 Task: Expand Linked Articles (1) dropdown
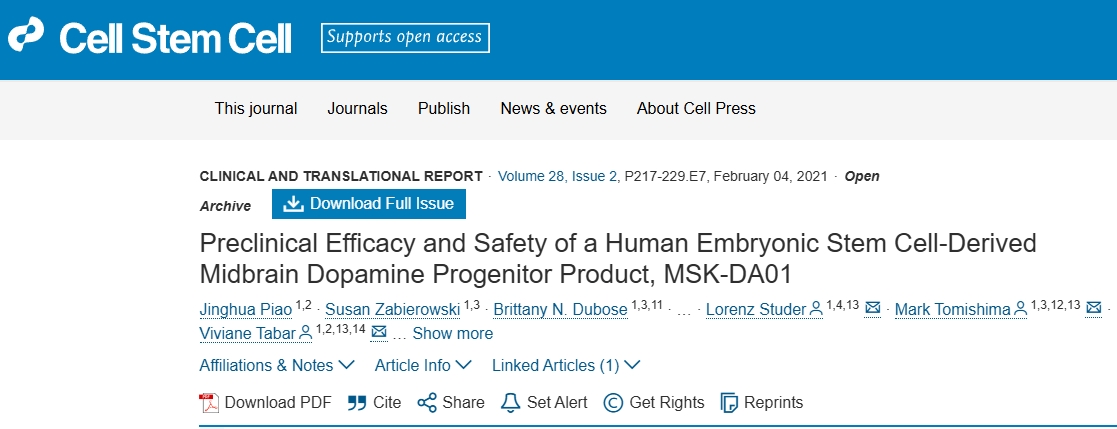[x=566, y=366]
